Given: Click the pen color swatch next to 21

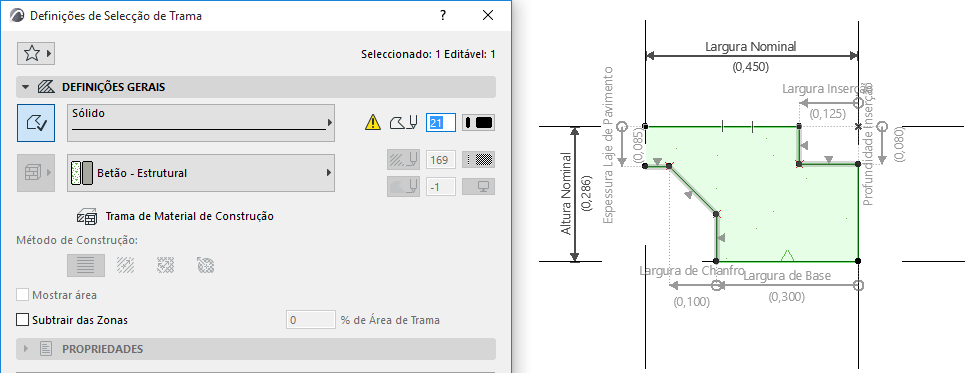Looking at the screenshot, I should point(478,122).
